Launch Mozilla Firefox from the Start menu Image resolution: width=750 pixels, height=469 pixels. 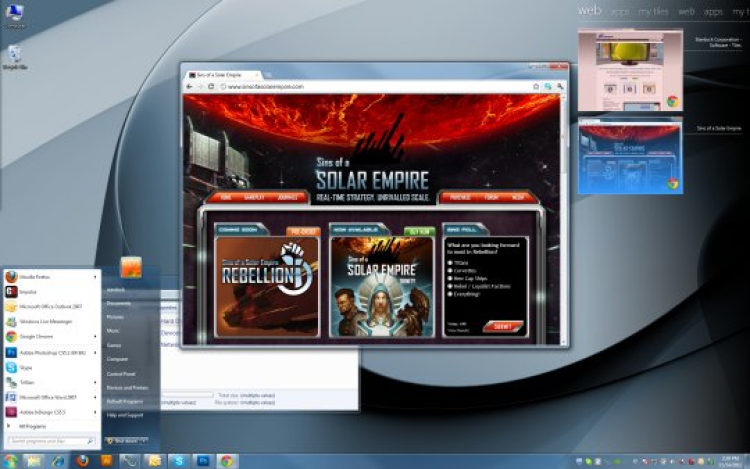click(x=51, y=277)
